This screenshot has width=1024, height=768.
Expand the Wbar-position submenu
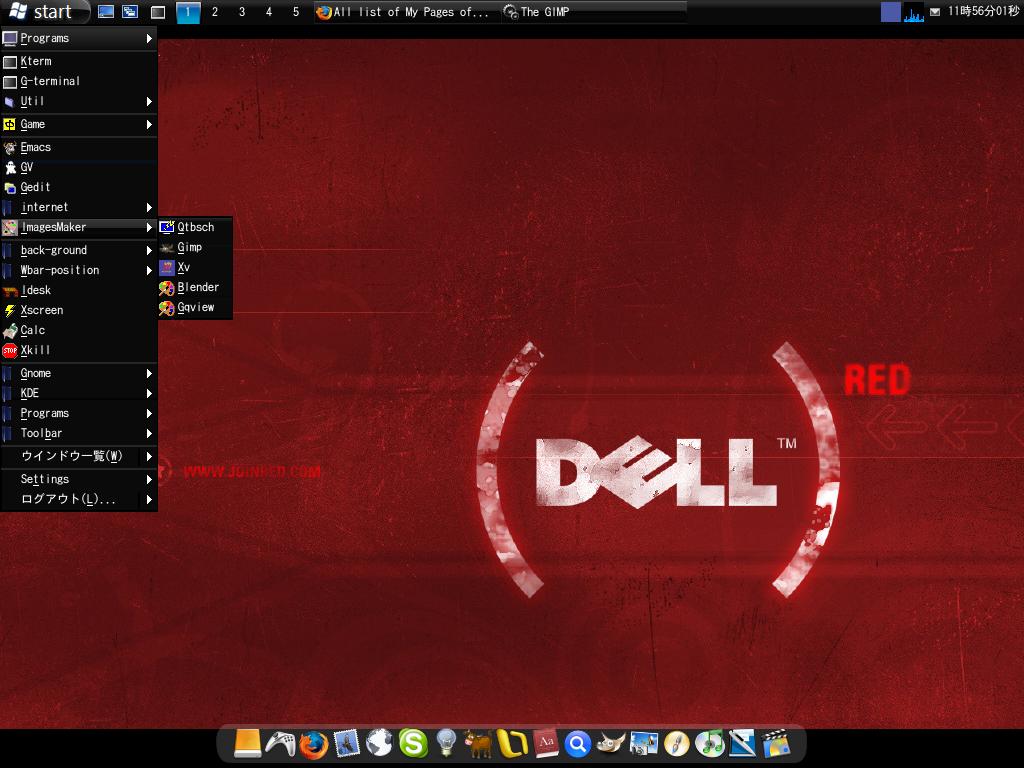pos(79,270)
